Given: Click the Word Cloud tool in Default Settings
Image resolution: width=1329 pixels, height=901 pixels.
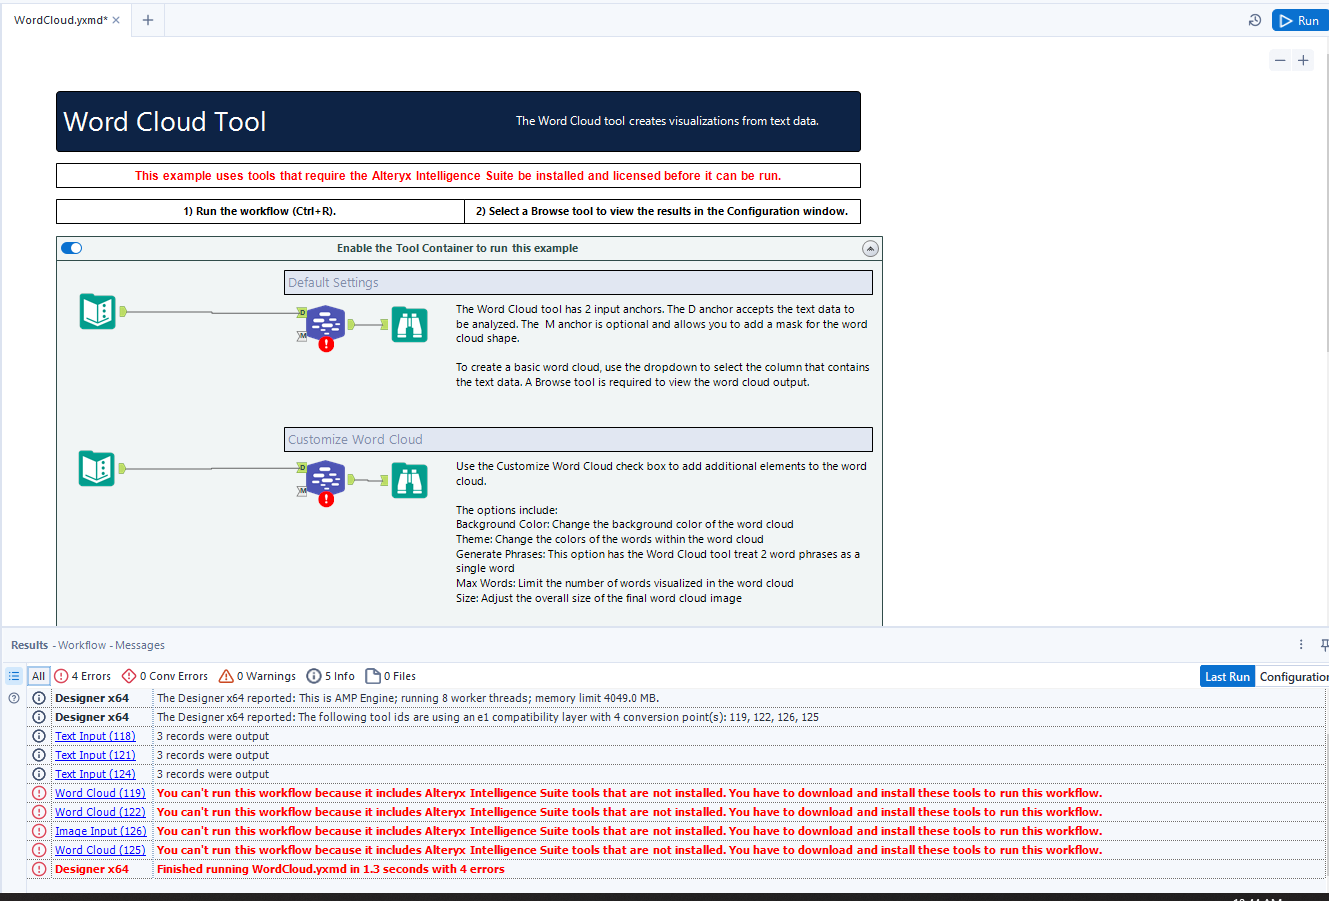Looking at the screenshot, I should click(324, 322).
